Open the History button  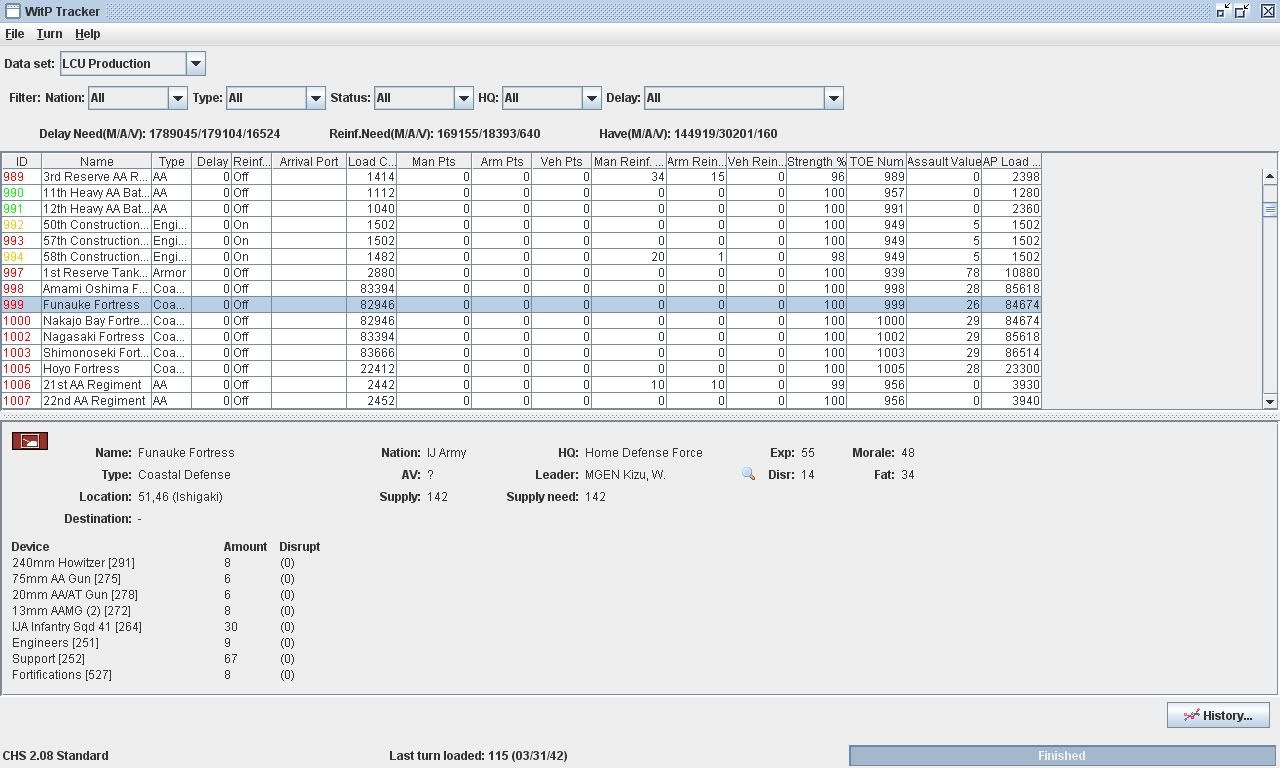(1218, 715)
